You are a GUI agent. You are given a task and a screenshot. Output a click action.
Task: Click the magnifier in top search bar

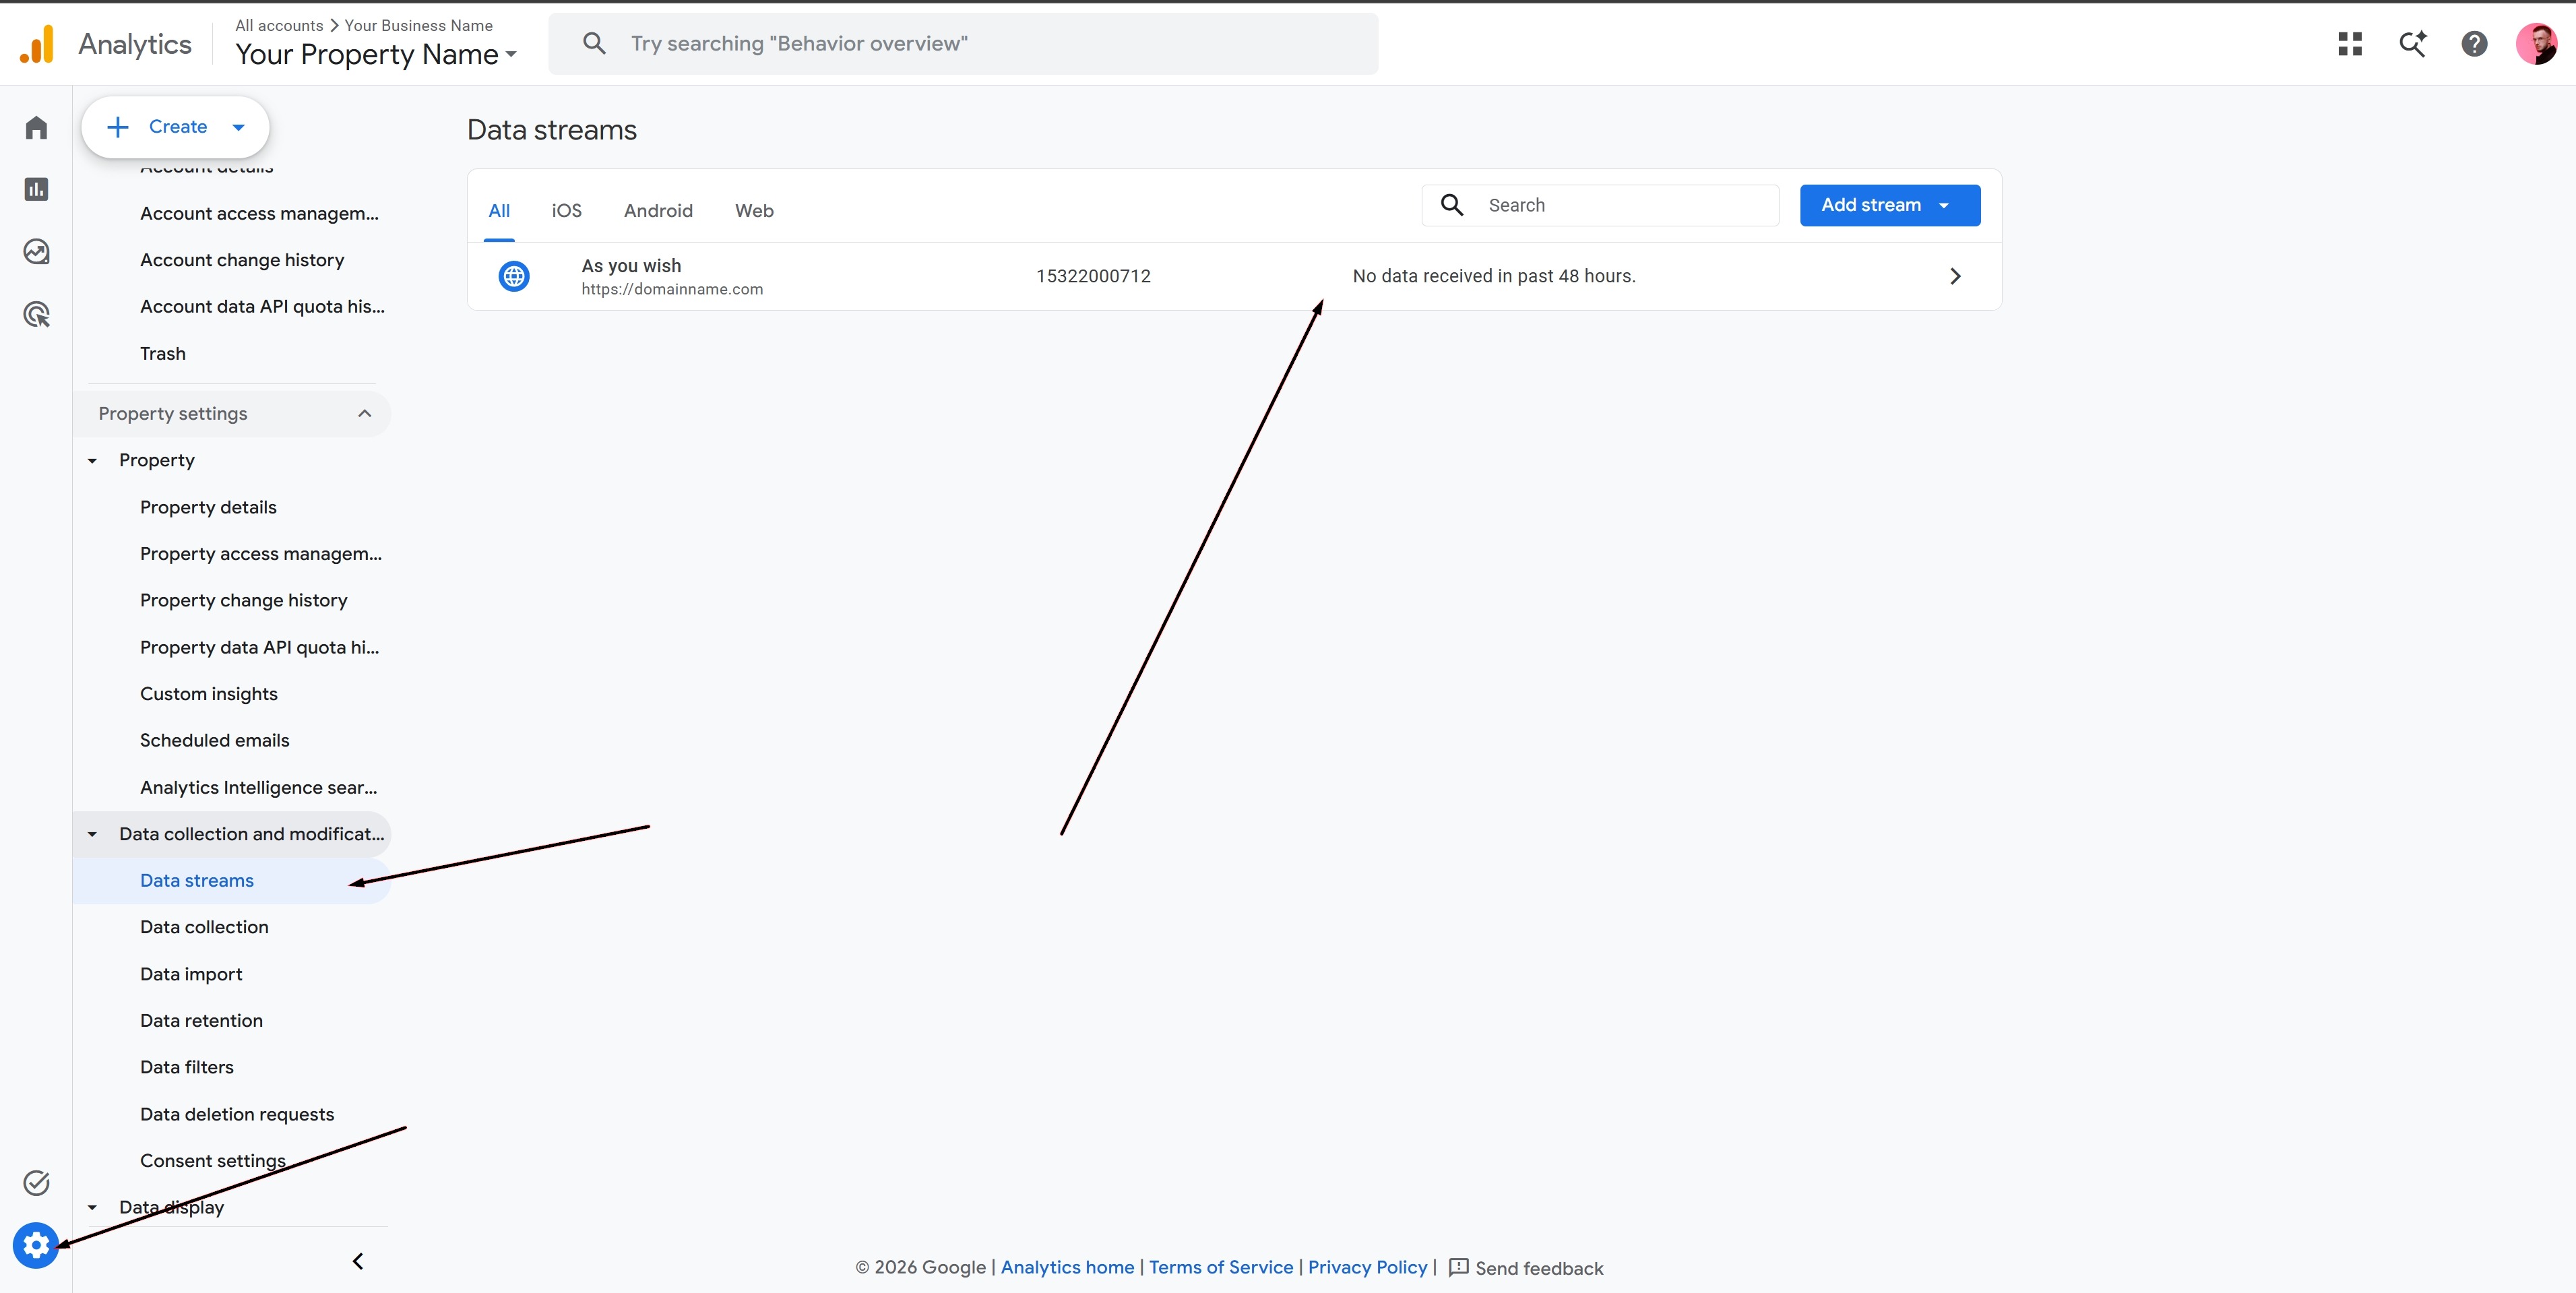pos(594,43)
